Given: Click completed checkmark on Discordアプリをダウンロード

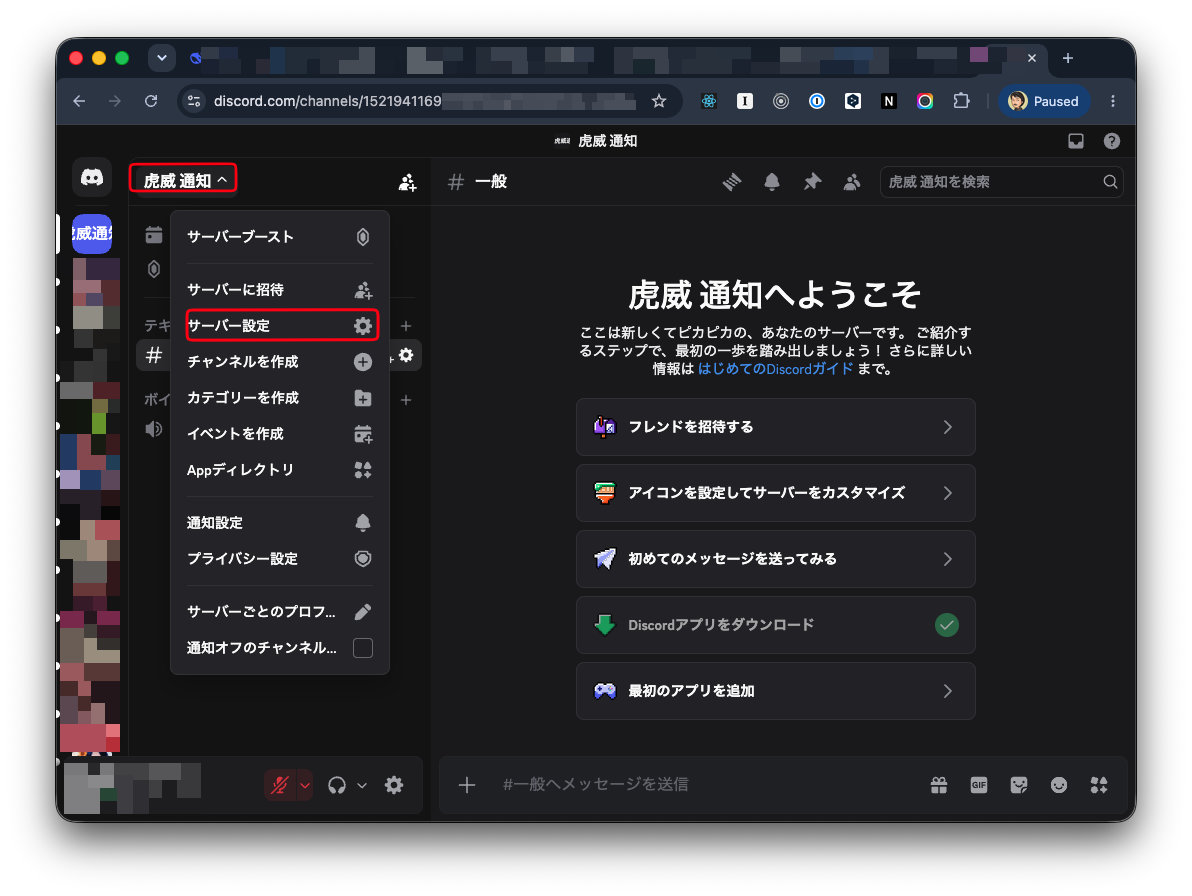Looking at the screenshot, I should point(946,625).
